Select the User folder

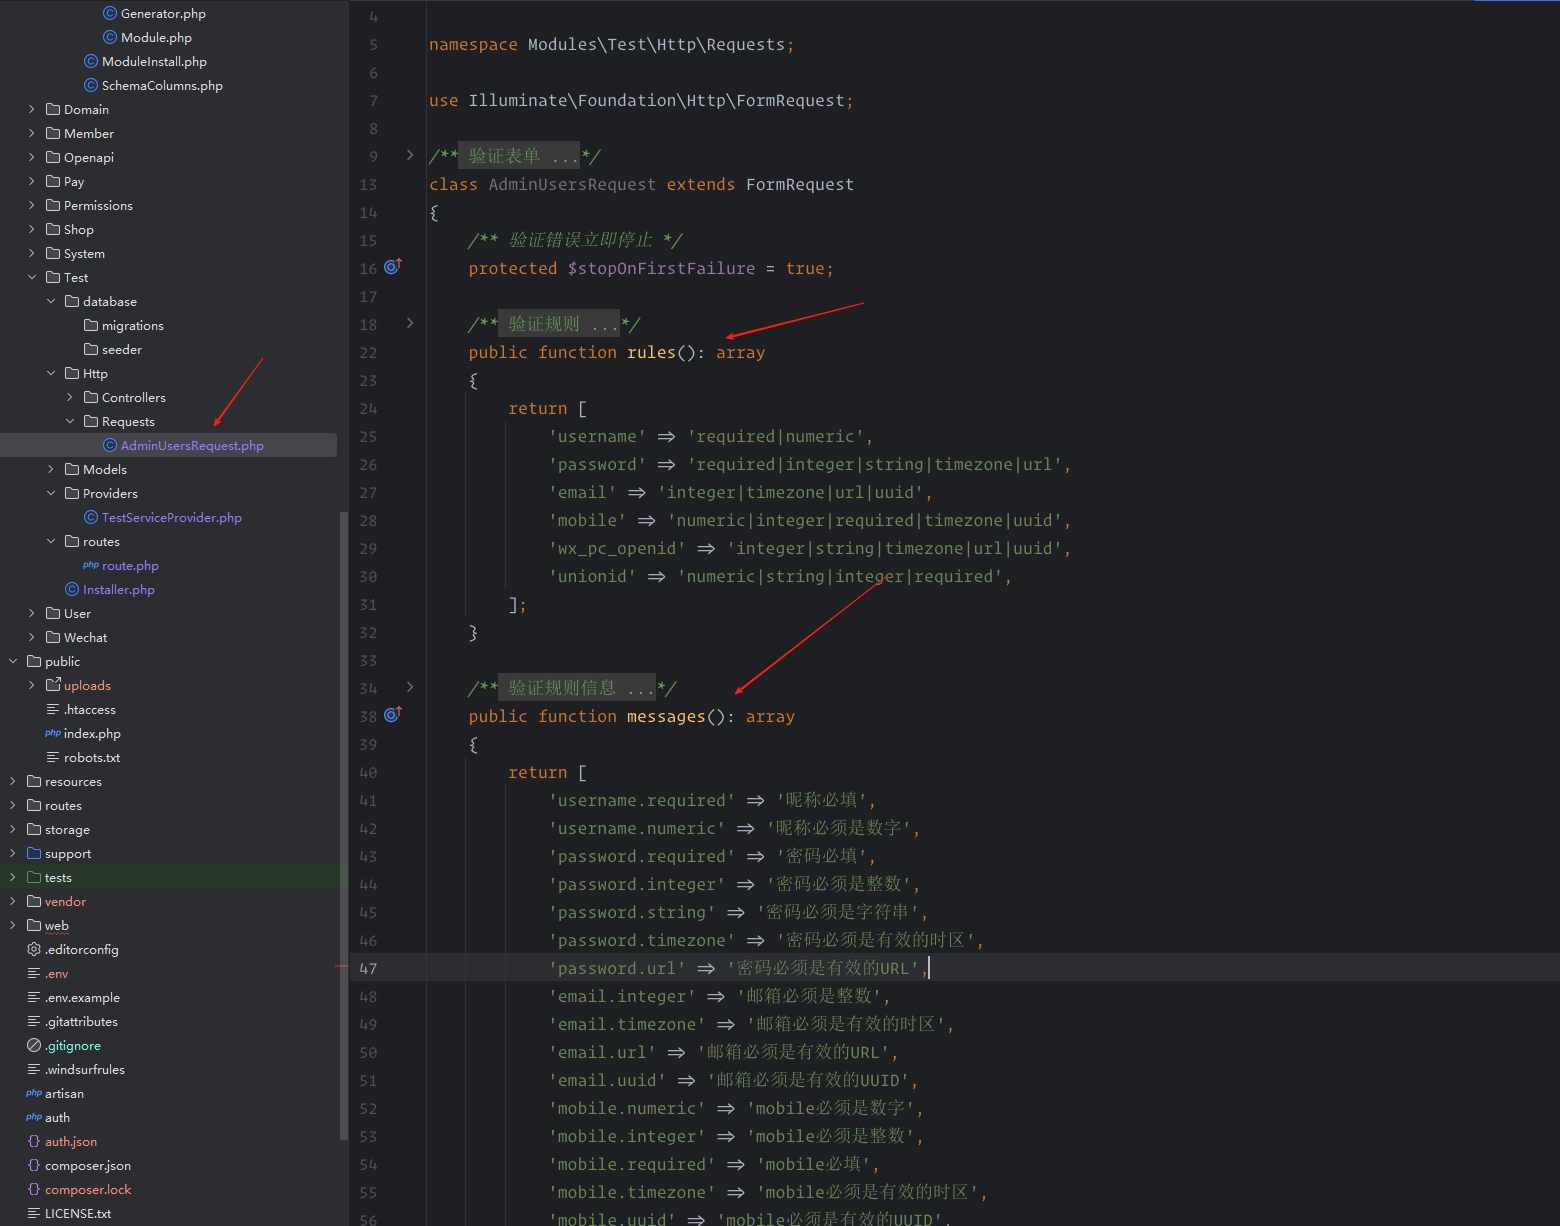[x=77, y=613]
